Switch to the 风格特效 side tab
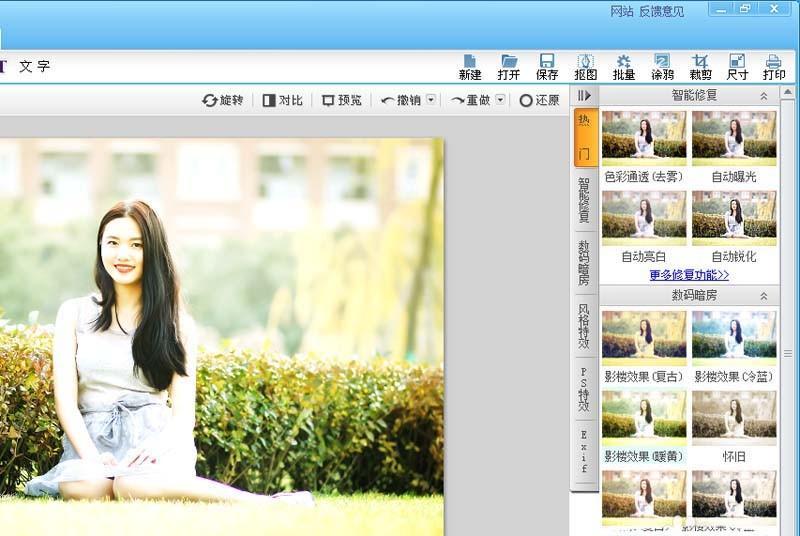Image resolution: width=800 pixels, height=536 pixels. point(584,326)
